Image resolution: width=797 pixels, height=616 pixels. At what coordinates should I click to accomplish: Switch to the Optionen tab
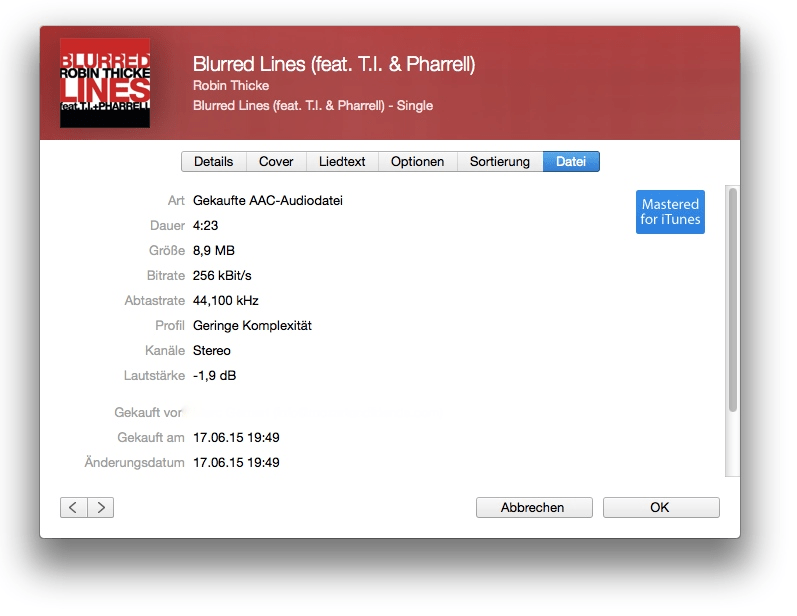(417, 162)
